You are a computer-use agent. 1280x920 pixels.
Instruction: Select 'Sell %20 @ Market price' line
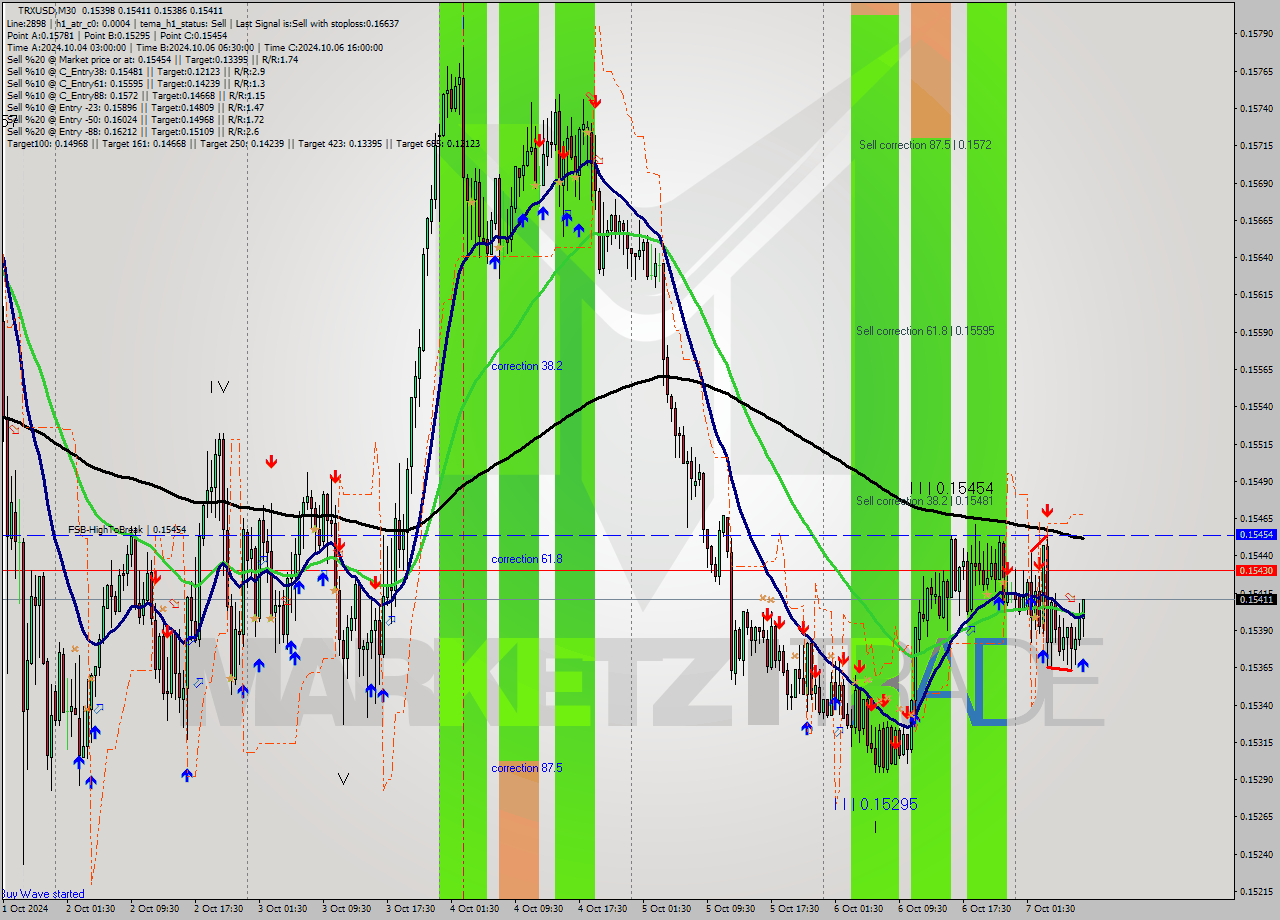(152, 59)
